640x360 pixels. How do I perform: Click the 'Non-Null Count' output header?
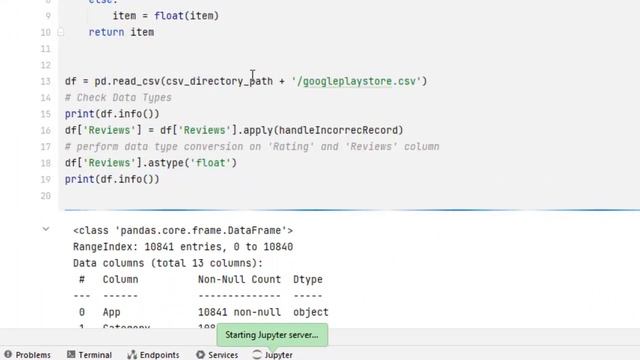pos(239,280)
